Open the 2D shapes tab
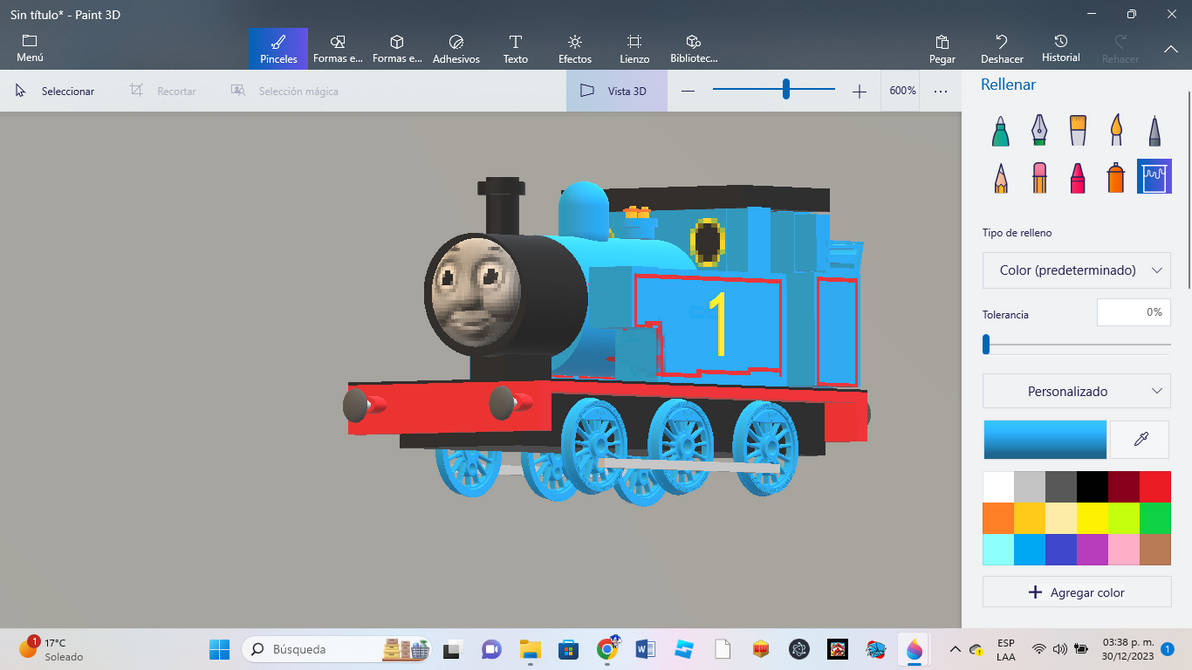 tap(338, 49)
